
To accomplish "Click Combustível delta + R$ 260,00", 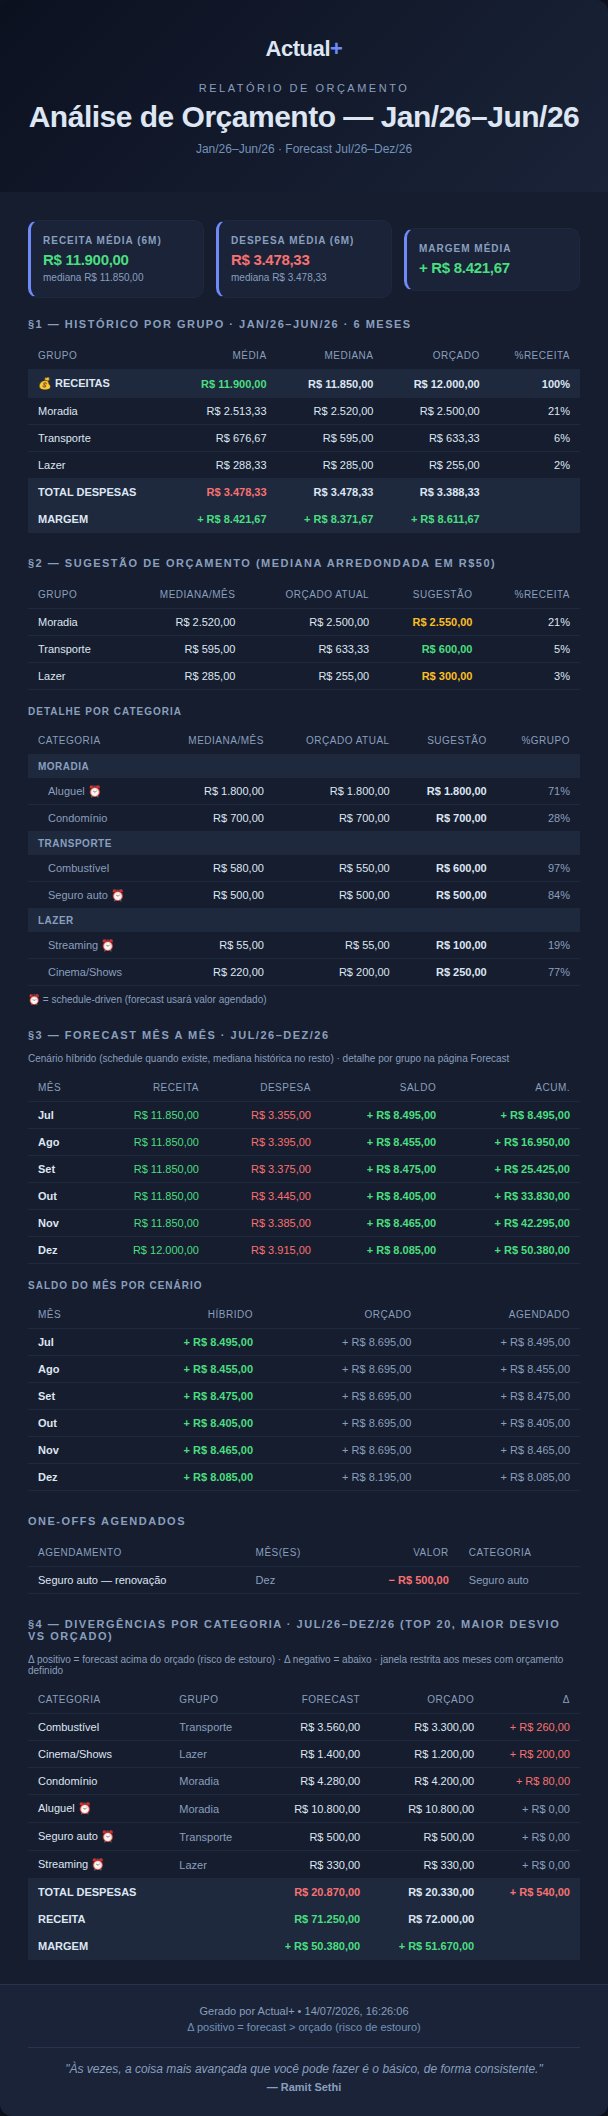I will tap(540, 1727).
